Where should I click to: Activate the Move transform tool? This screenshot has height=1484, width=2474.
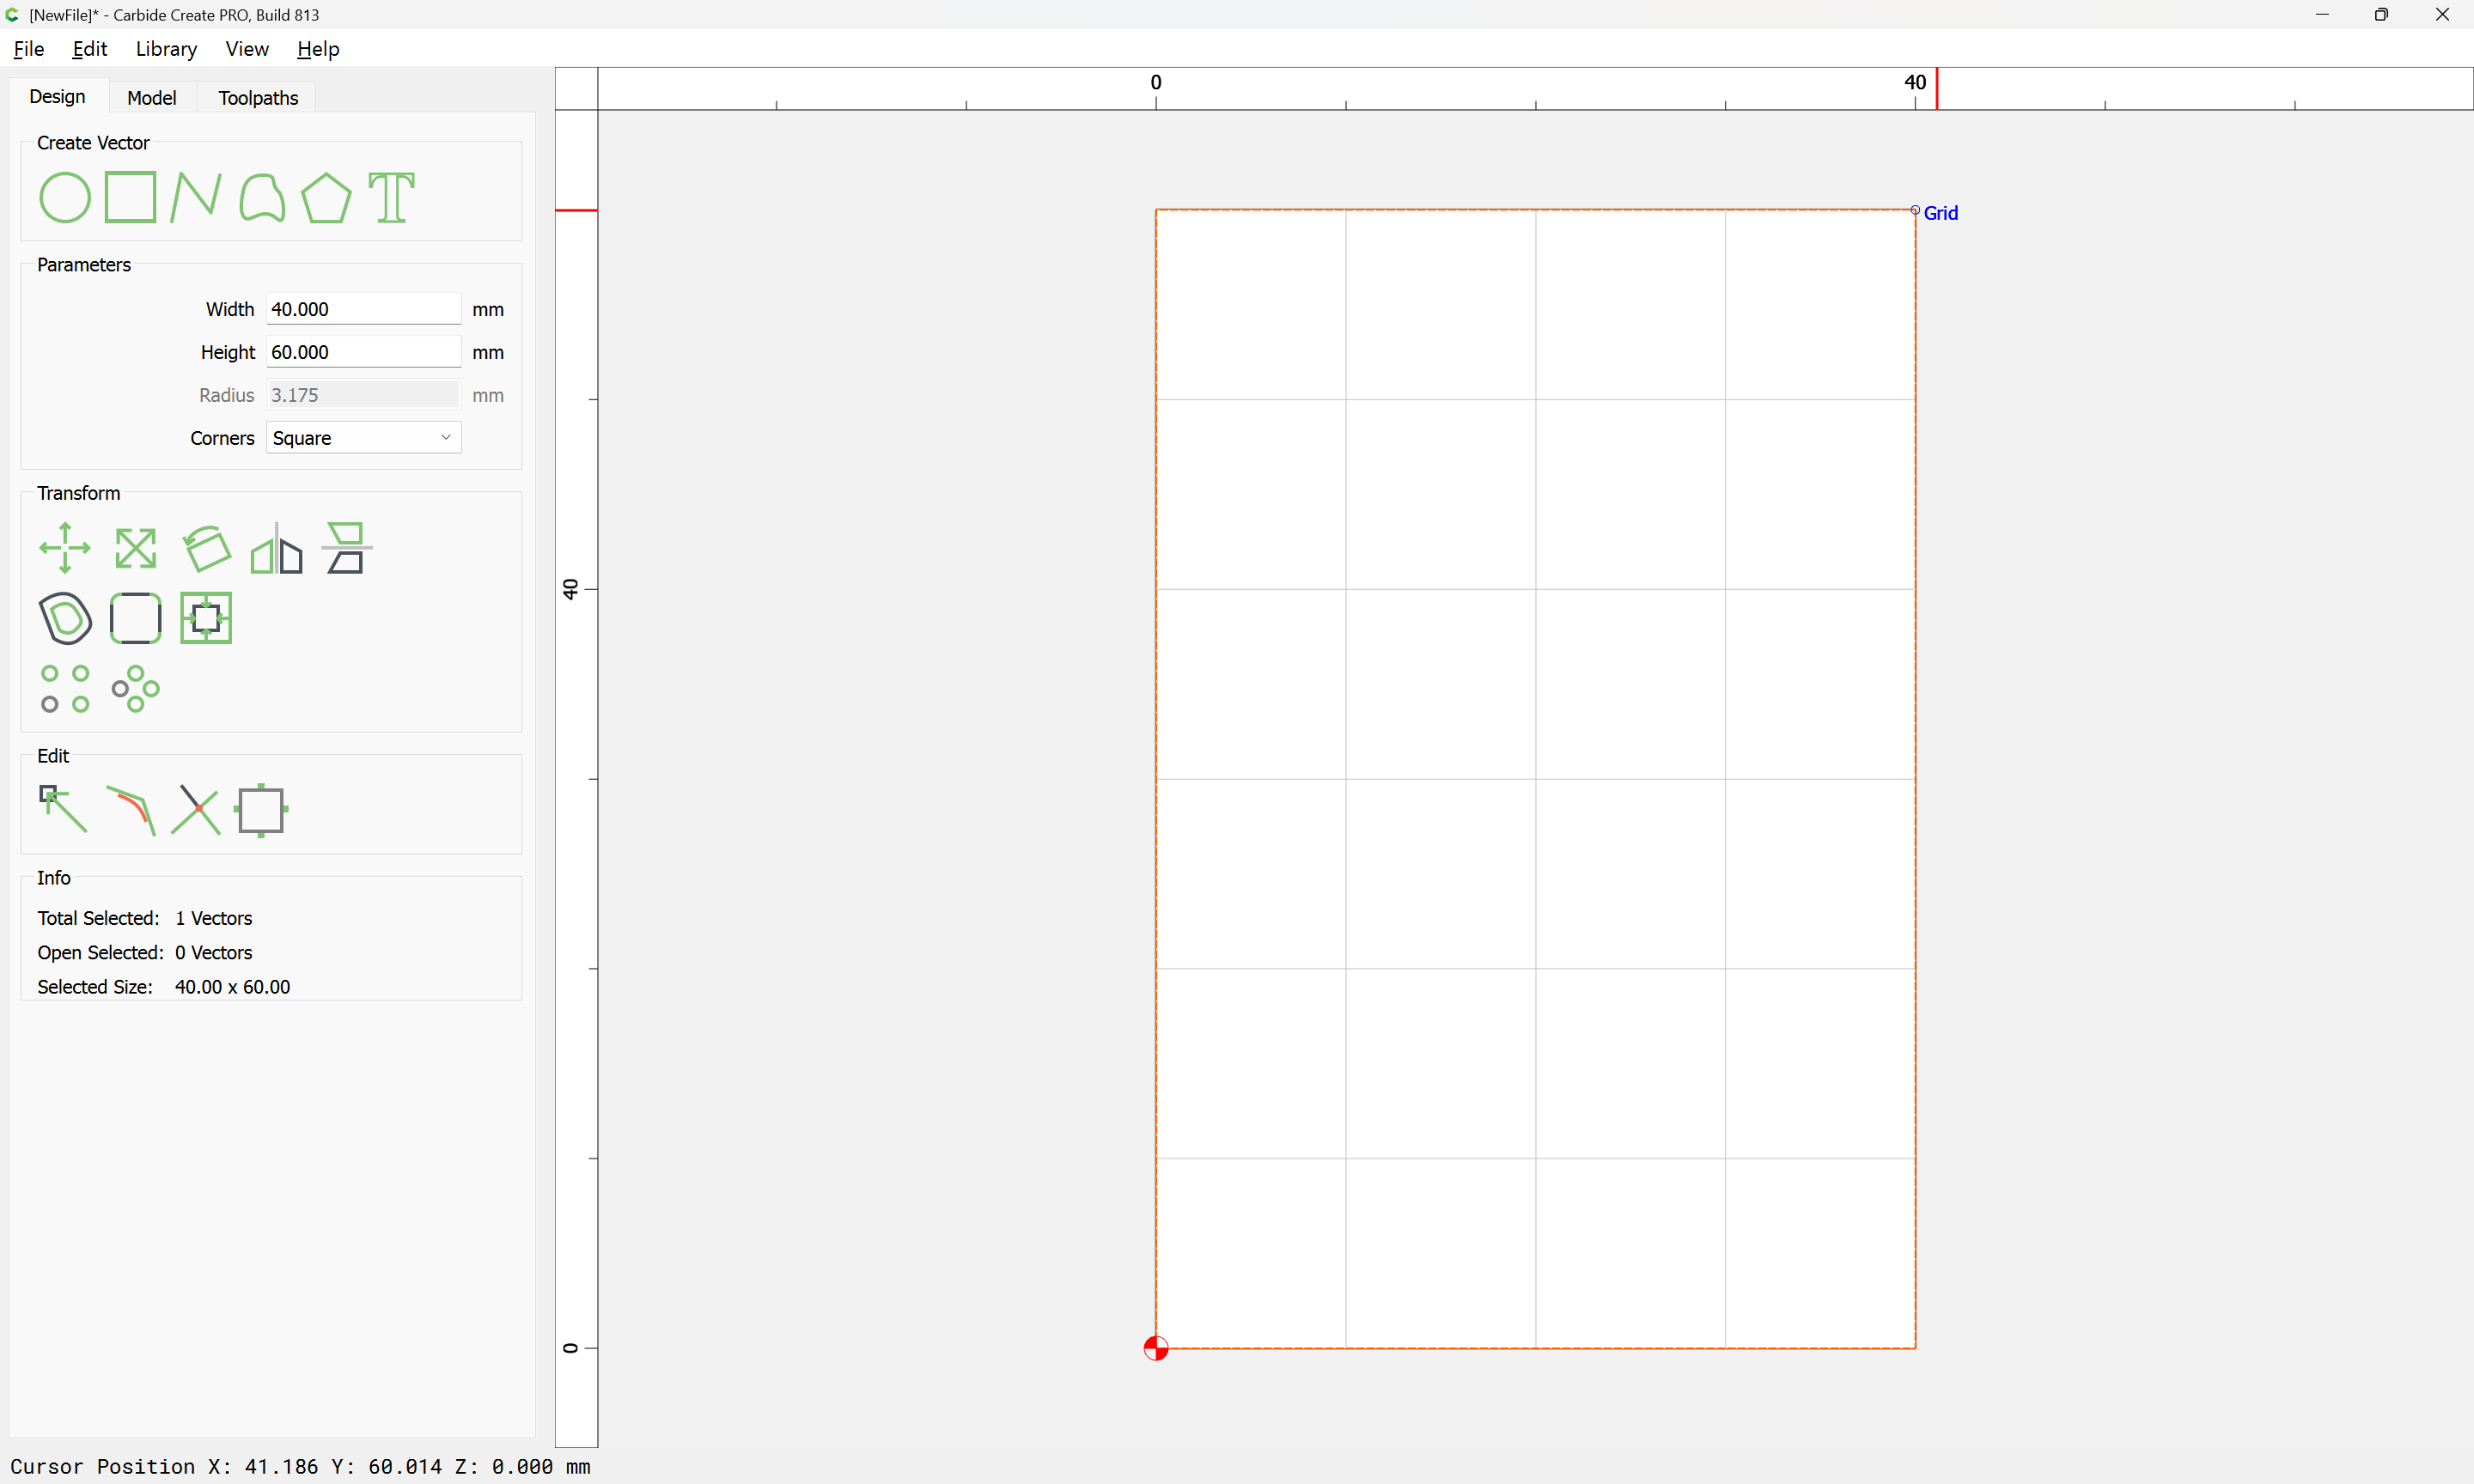point(65,548)
